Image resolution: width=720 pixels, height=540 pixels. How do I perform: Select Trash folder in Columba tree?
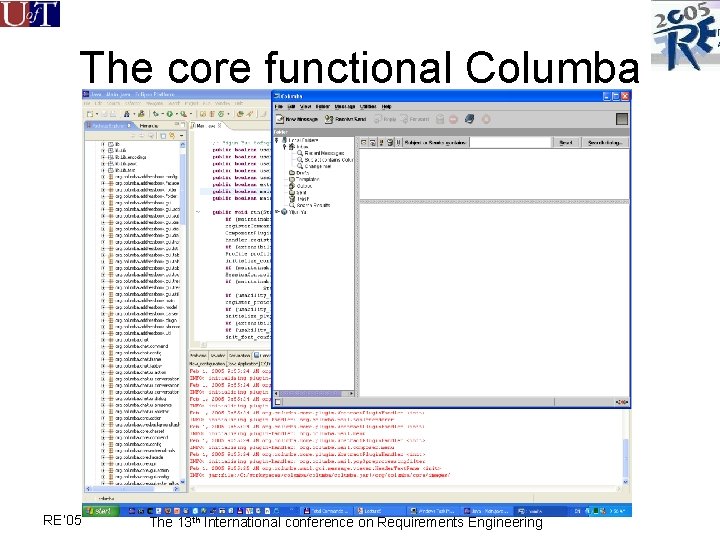[x=299, y=199]
